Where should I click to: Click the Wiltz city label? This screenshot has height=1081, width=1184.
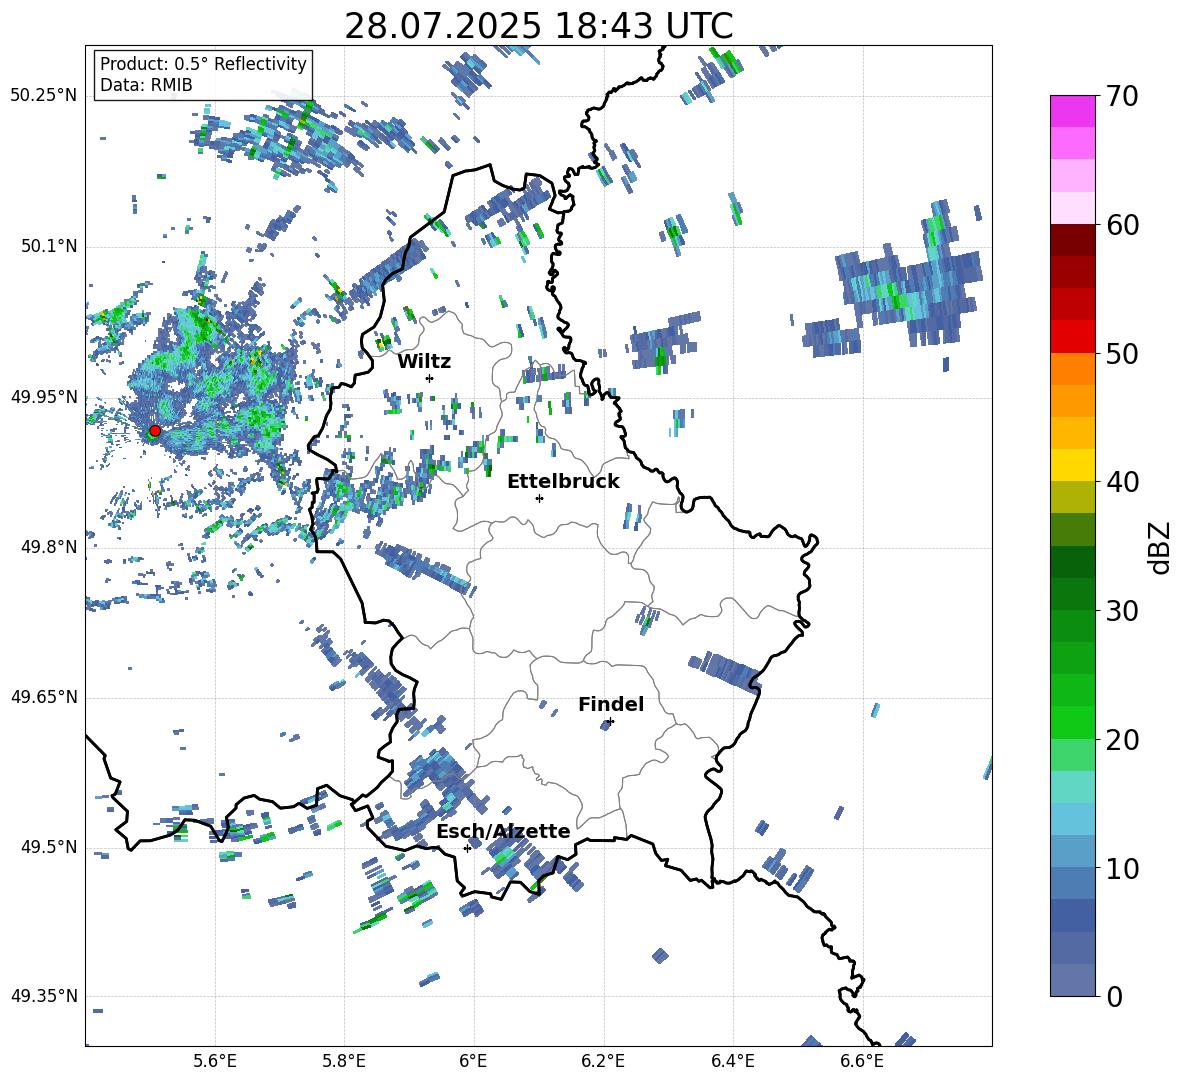(424, 362)
